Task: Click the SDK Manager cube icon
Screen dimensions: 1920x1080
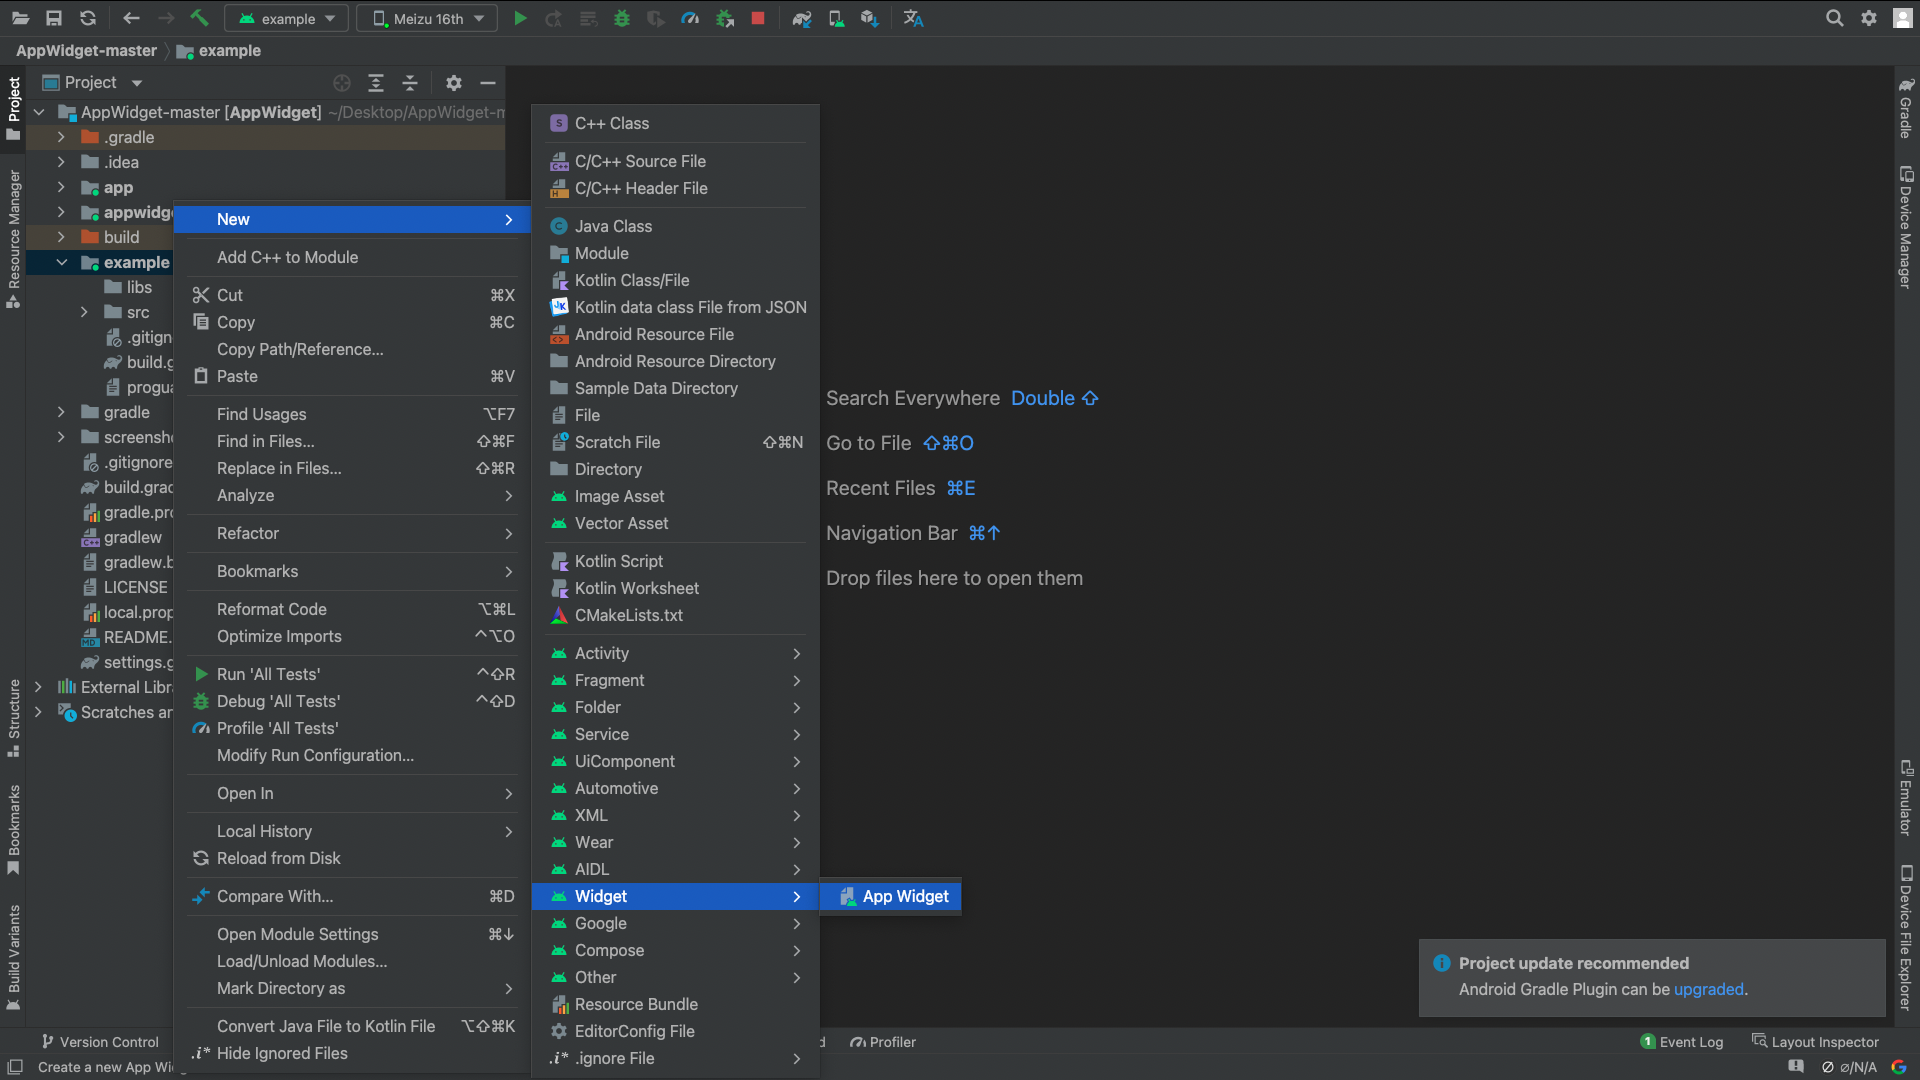Action: [869, 18]
